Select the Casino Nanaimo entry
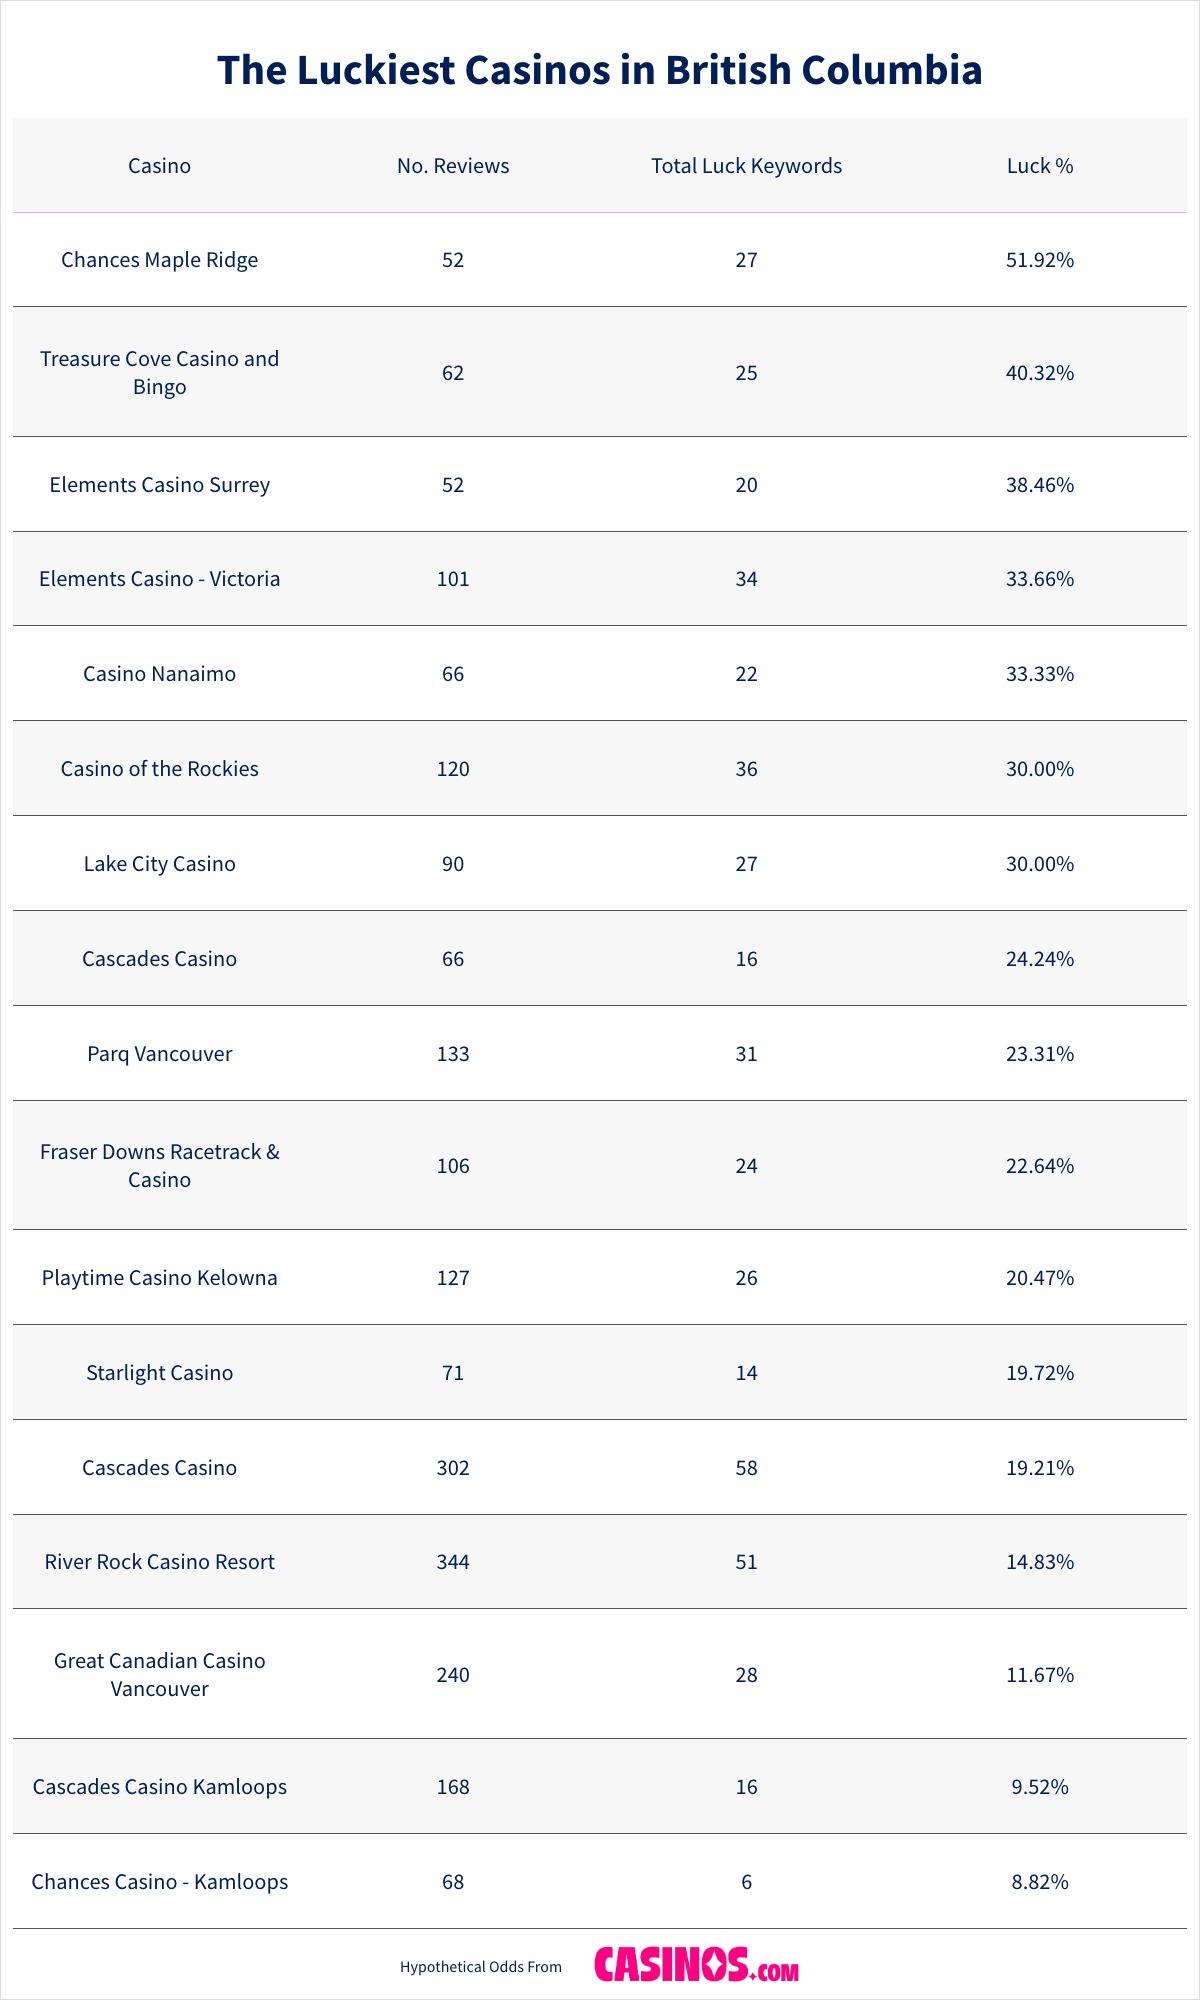Viewport: 1200px width, 2000px height. (159, 674)
